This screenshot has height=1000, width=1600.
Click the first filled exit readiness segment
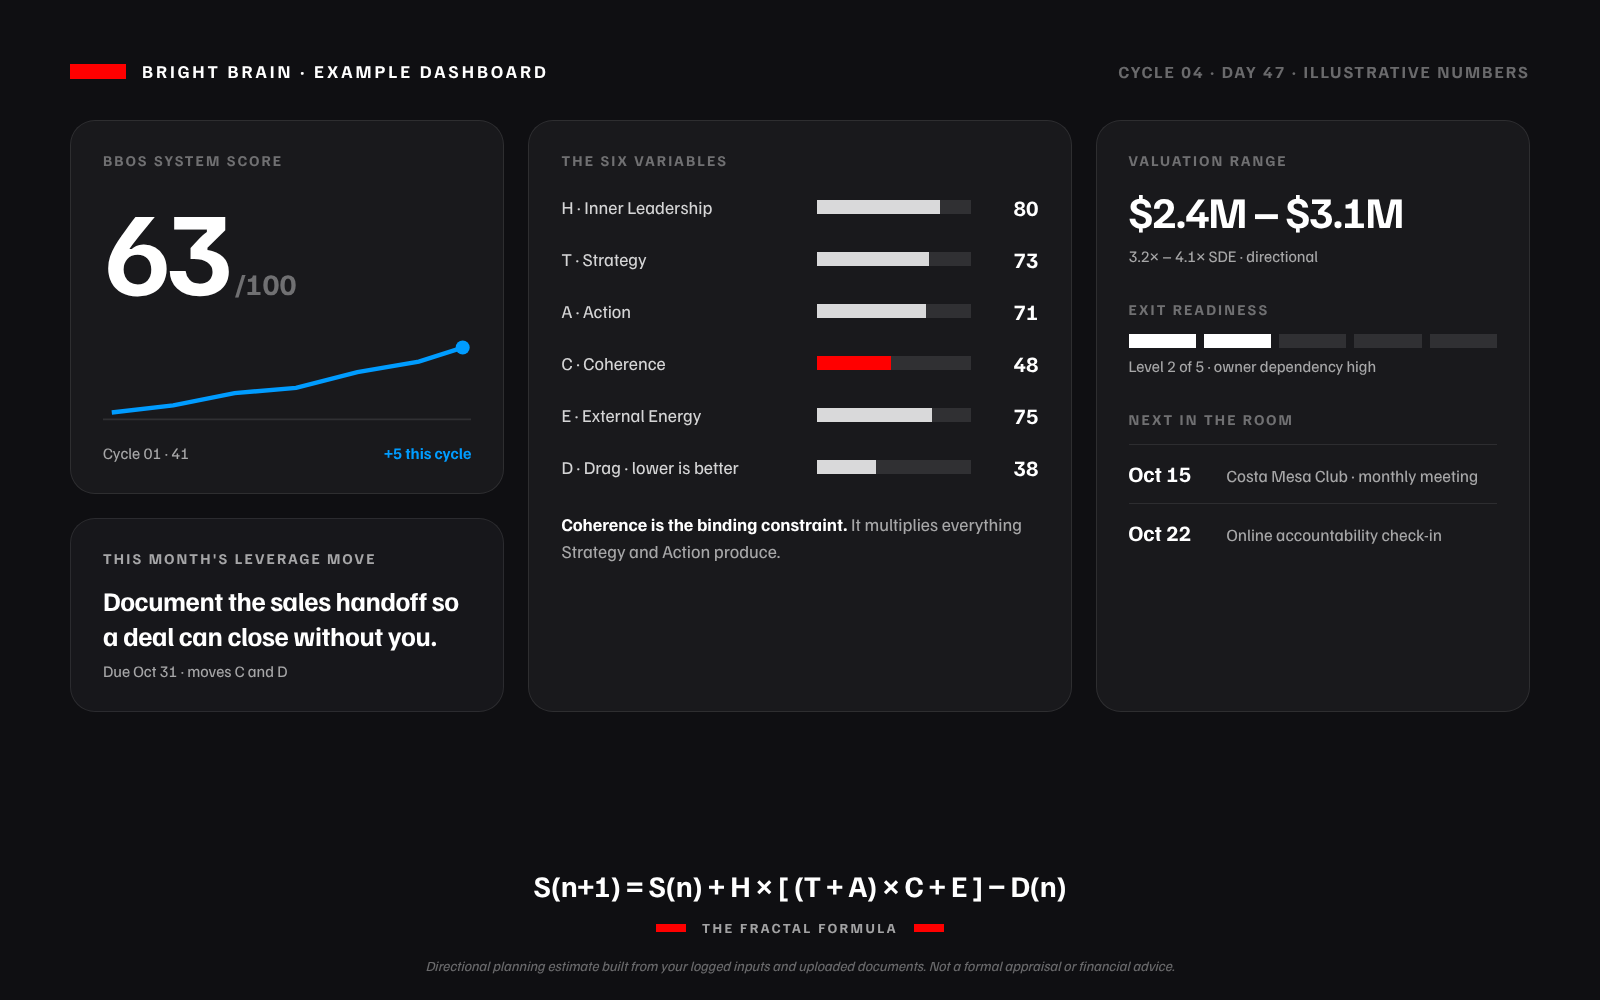tap(1162, 341)
